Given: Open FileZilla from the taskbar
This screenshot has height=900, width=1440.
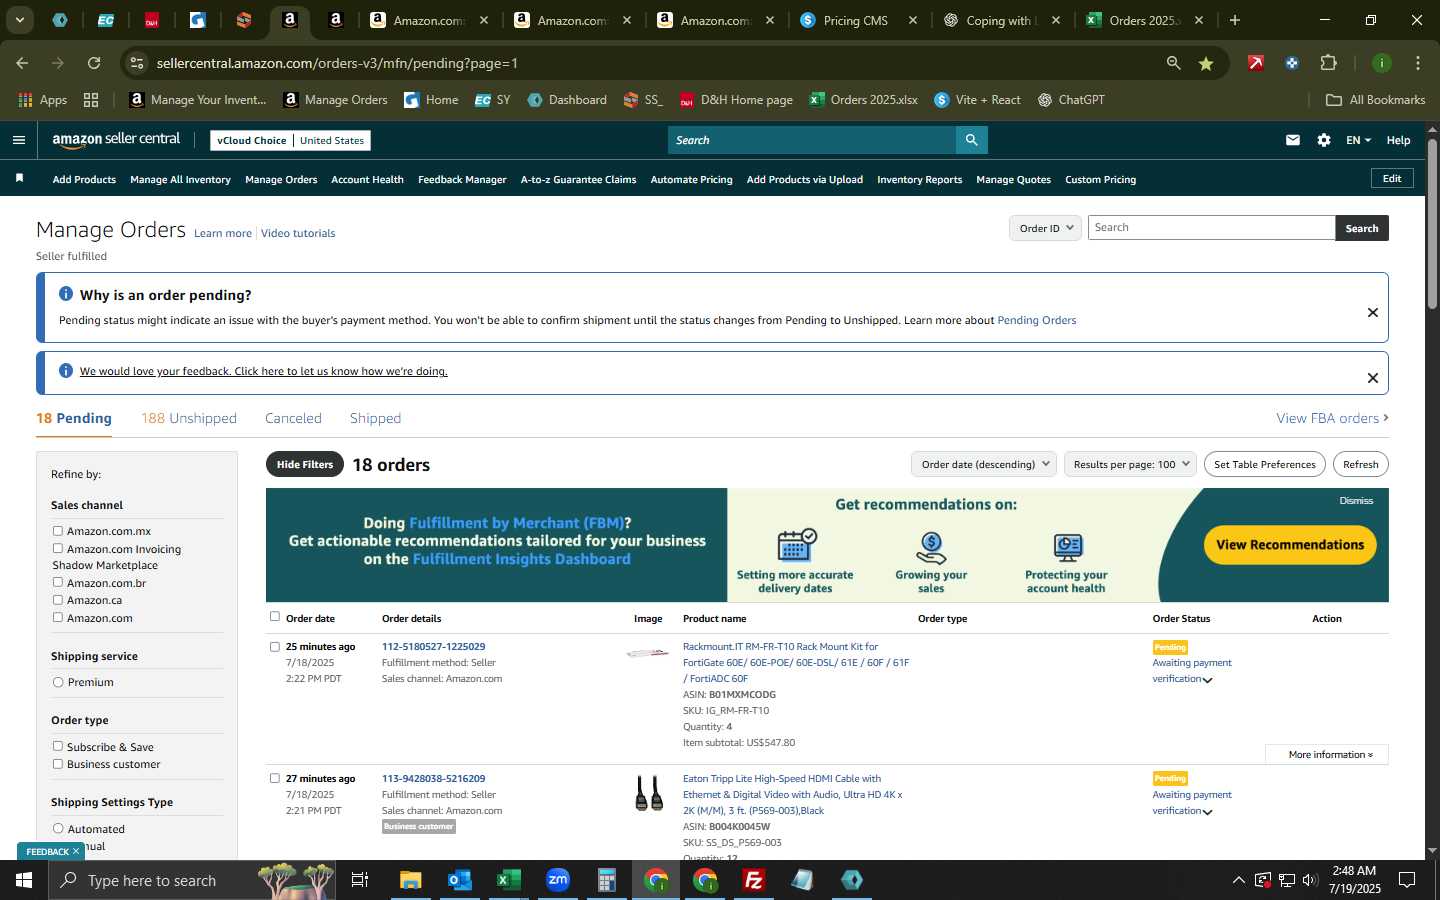Looking at the screenshot, I should coord(754,880).
